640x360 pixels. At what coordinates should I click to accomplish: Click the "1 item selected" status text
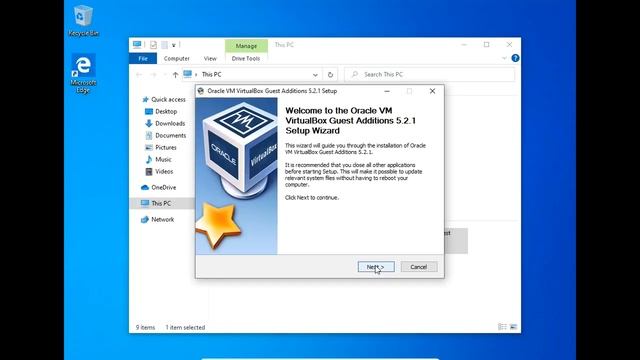(185, 327)
